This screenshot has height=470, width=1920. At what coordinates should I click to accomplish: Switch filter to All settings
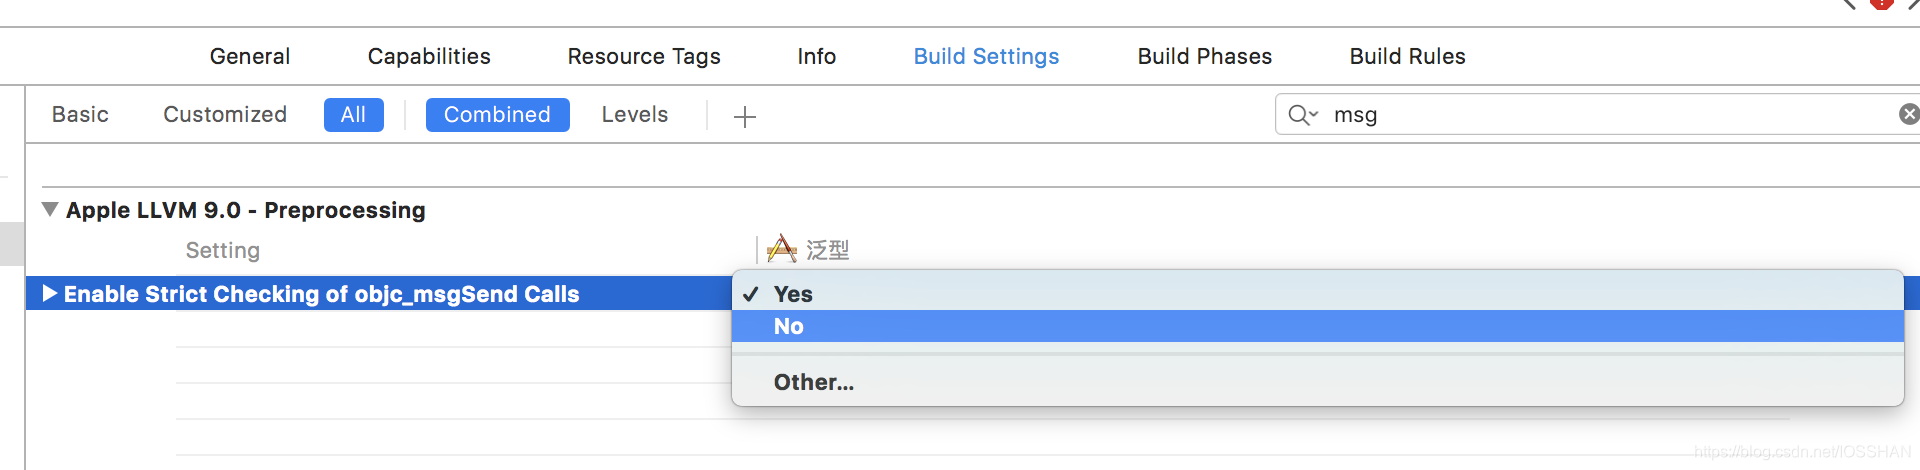click(x=353, y=115)
